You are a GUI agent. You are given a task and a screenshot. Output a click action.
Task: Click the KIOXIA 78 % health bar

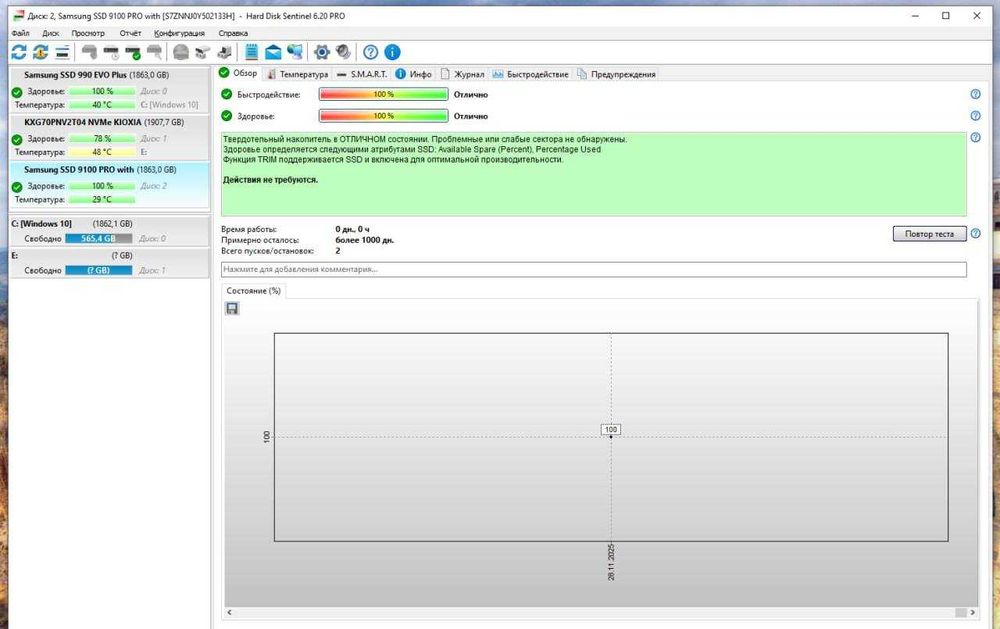(x=102, y=138)
